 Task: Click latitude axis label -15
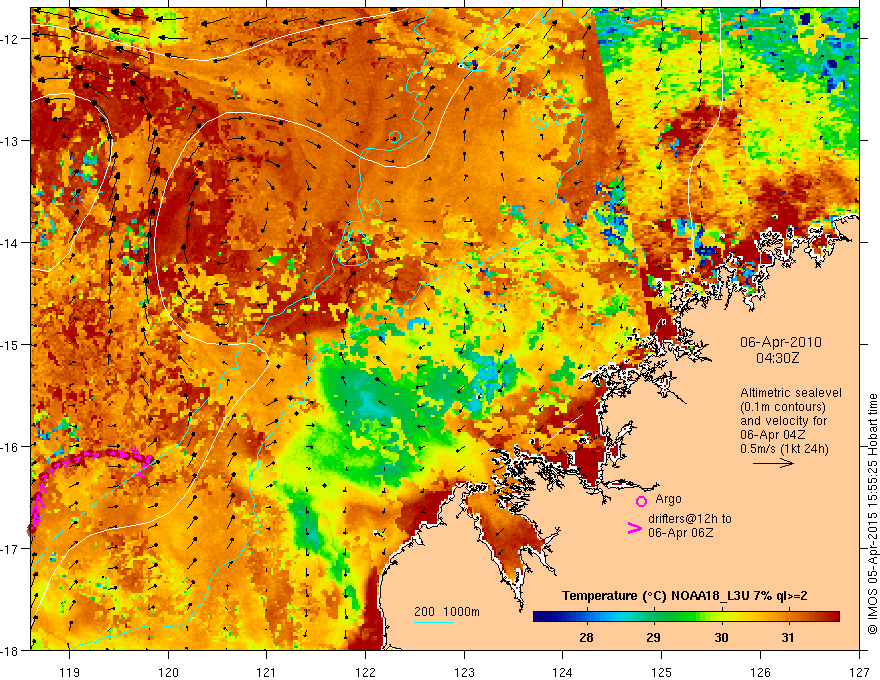(11, 345)
